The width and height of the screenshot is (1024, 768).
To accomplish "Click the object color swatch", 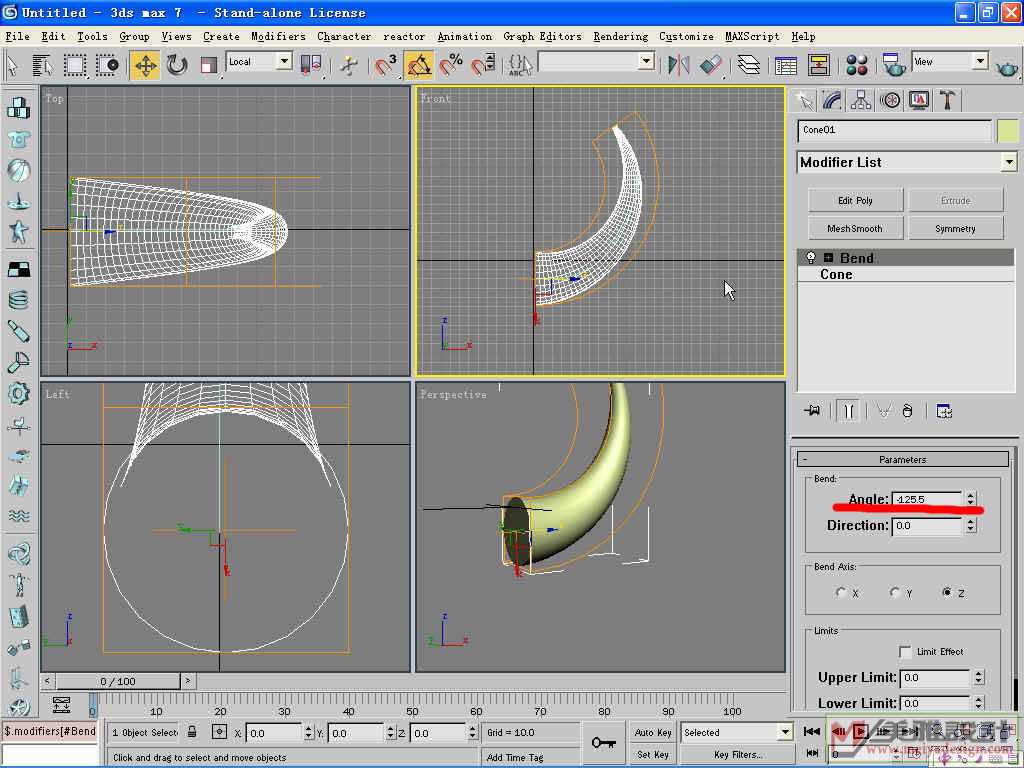I will pyautogui.click(x=1008, y=131).
